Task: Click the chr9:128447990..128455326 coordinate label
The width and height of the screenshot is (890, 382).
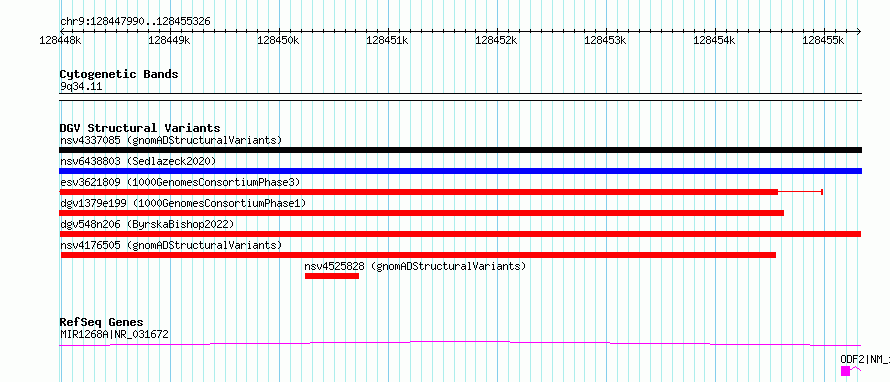Action: [135, 22]
